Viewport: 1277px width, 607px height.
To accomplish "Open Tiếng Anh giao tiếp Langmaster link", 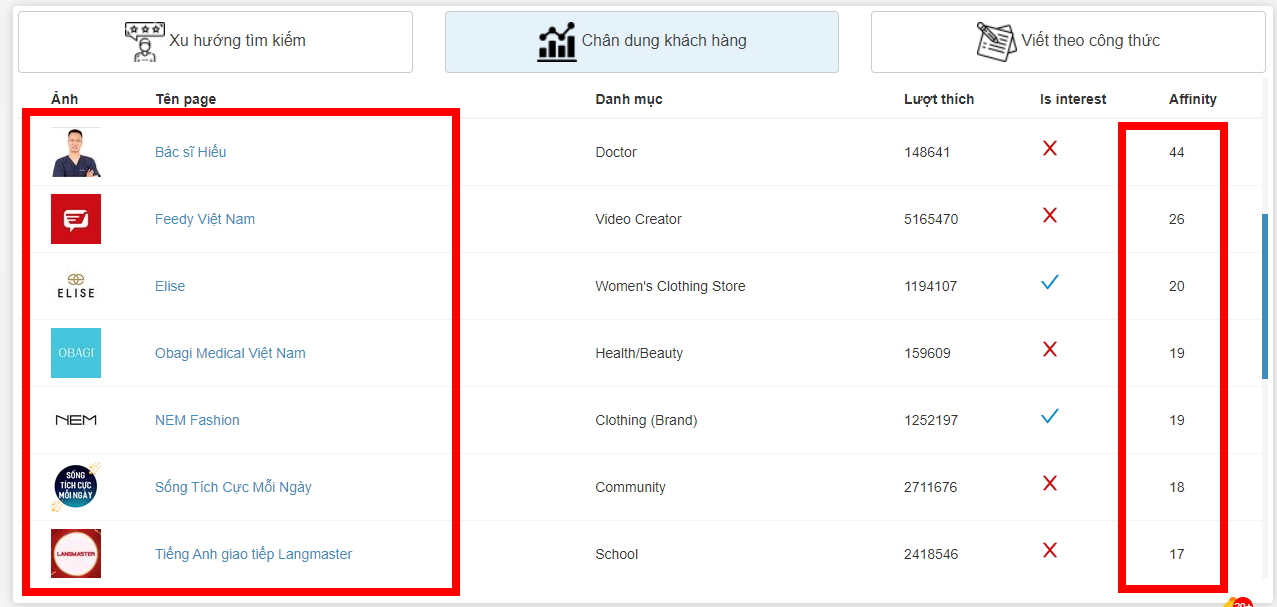I will point(253,554).
